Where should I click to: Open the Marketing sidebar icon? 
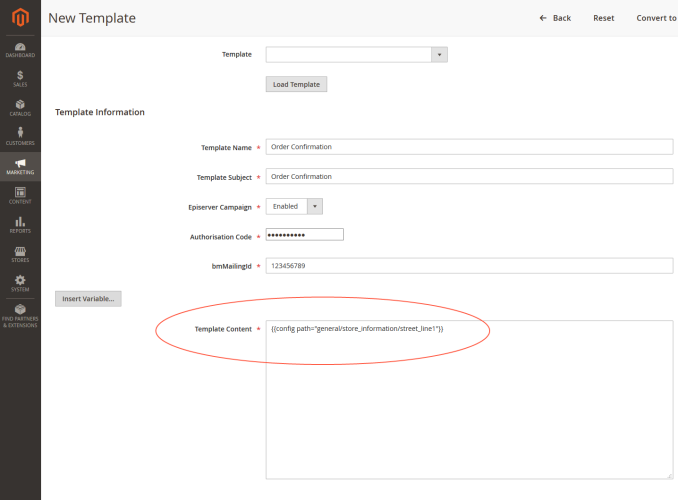(20, 165)
